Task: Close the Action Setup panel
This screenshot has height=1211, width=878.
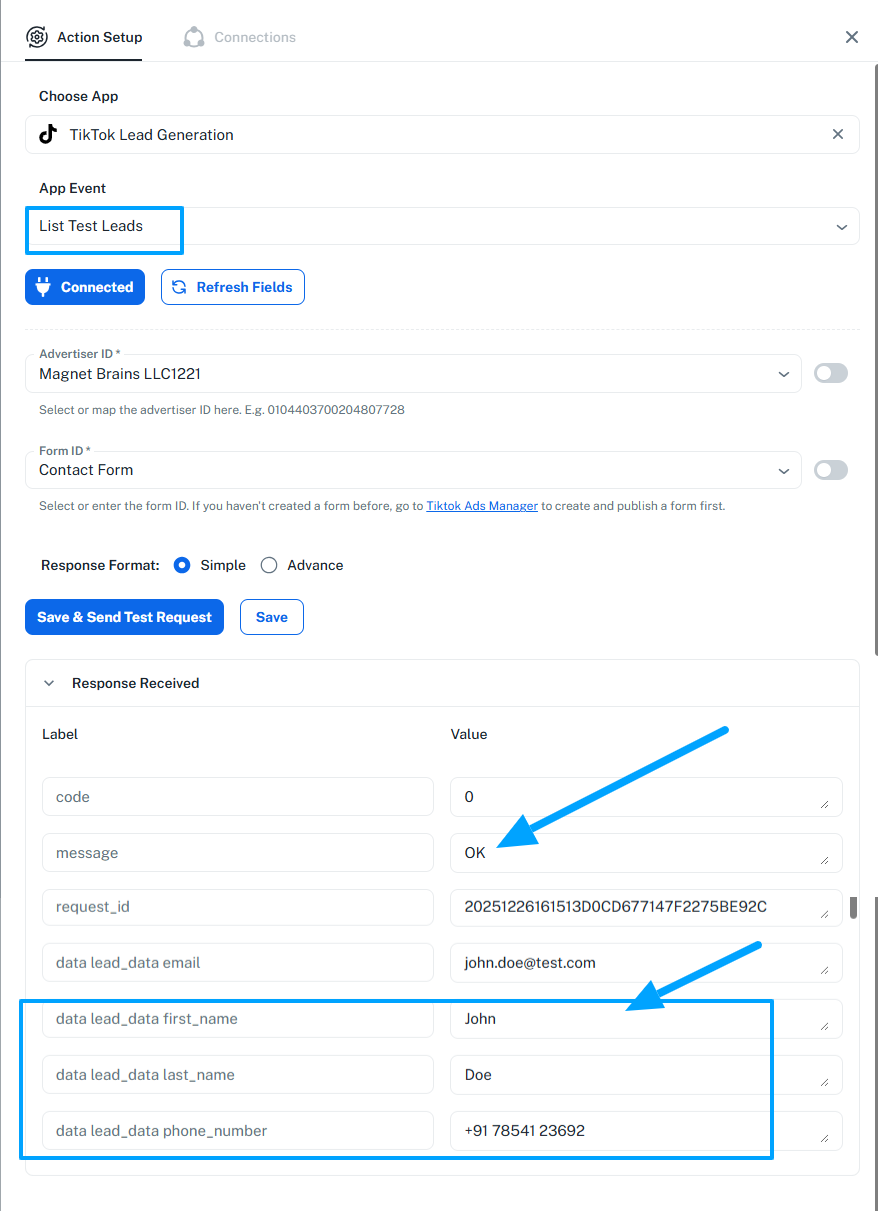Action: (852, 37)
